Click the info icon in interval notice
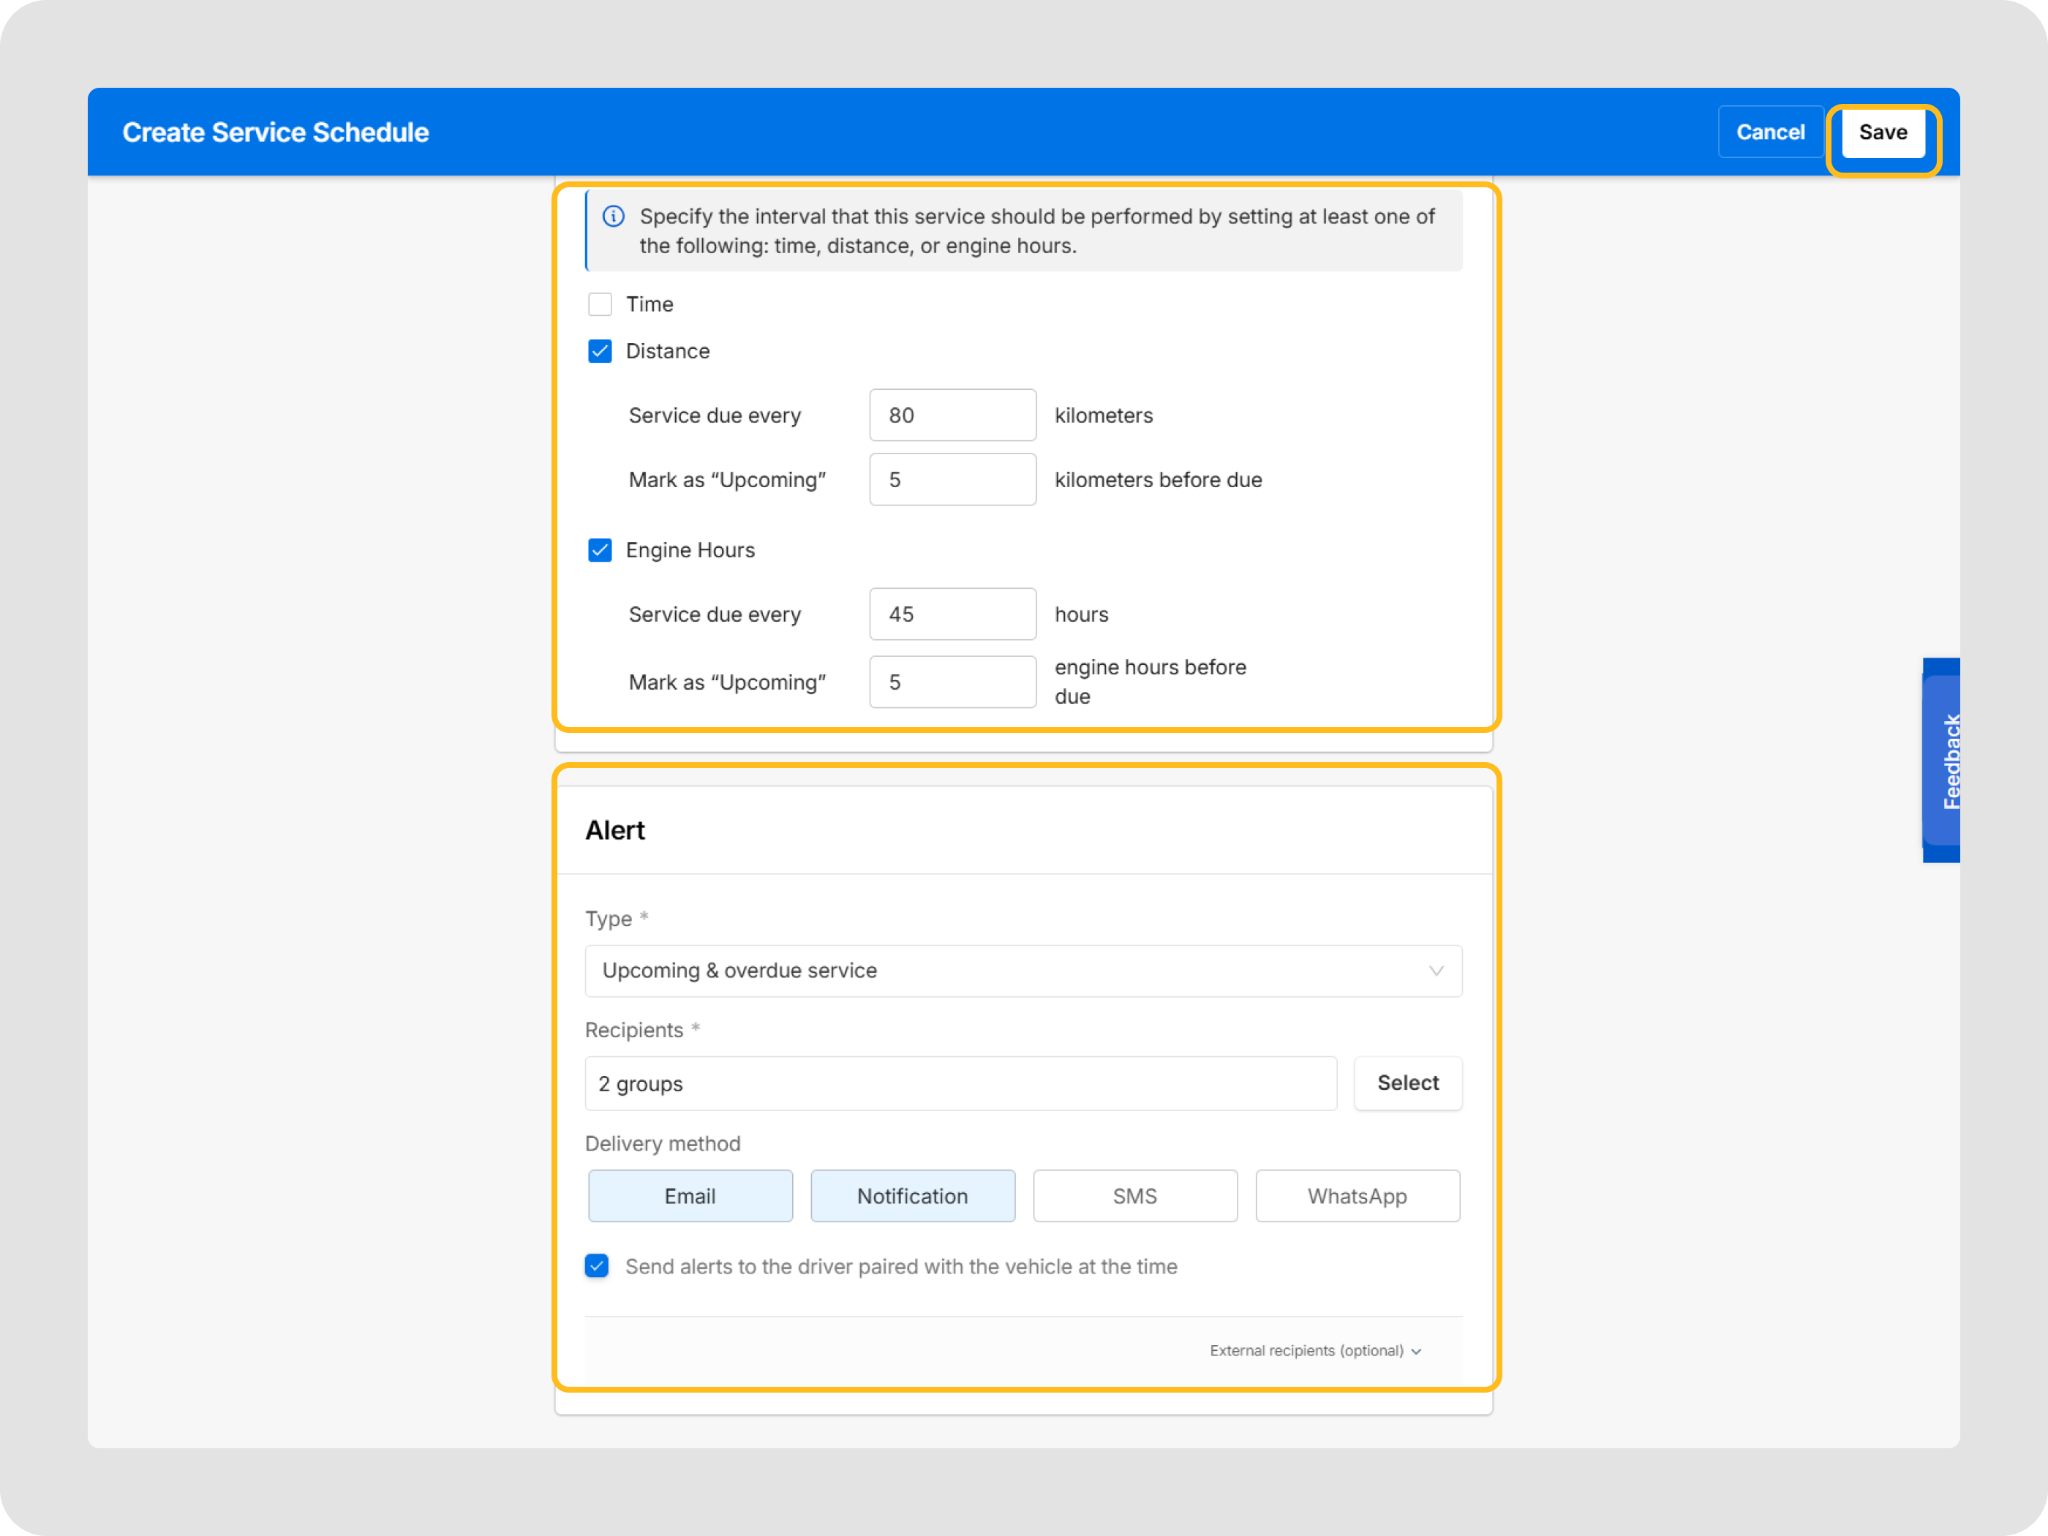This screenshot has height=1536, width=2048. [614, 216]
